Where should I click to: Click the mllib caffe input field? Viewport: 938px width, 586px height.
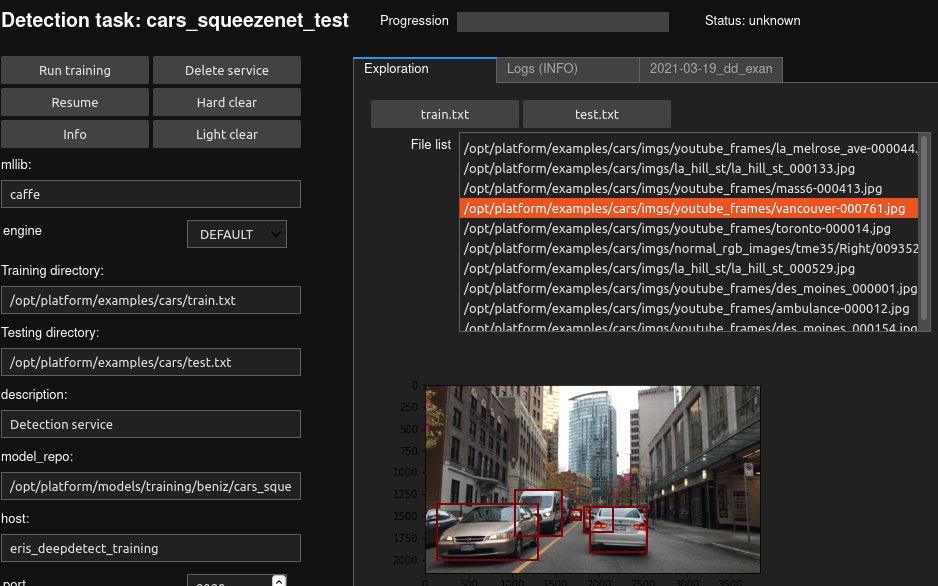151,194
